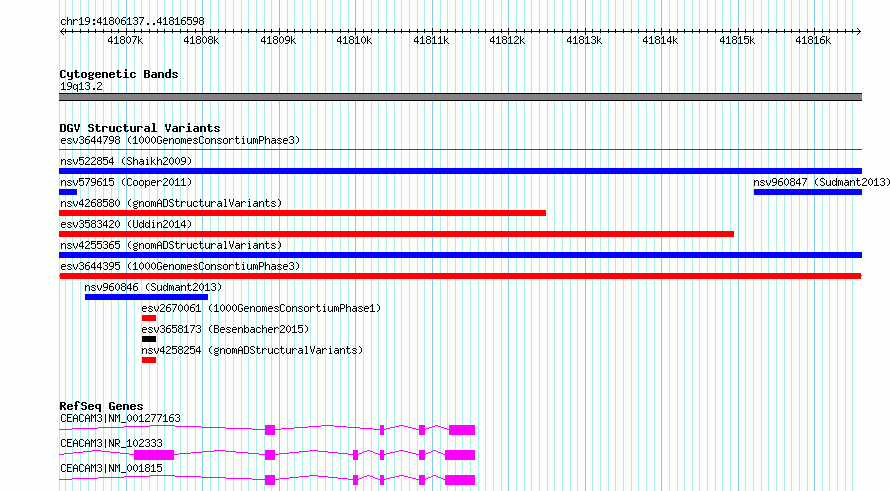Click the 41812k ruler tick label
Screen dimensions: 890x491
[507, 40]
